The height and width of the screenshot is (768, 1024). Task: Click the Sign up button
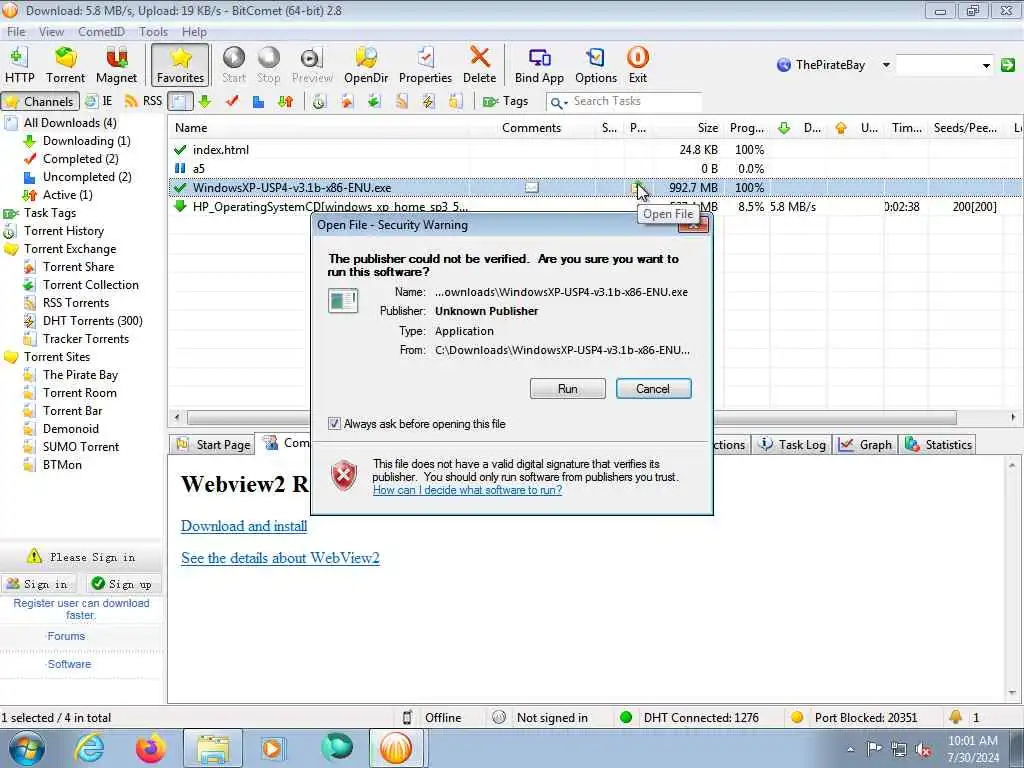tap(122, 584)
